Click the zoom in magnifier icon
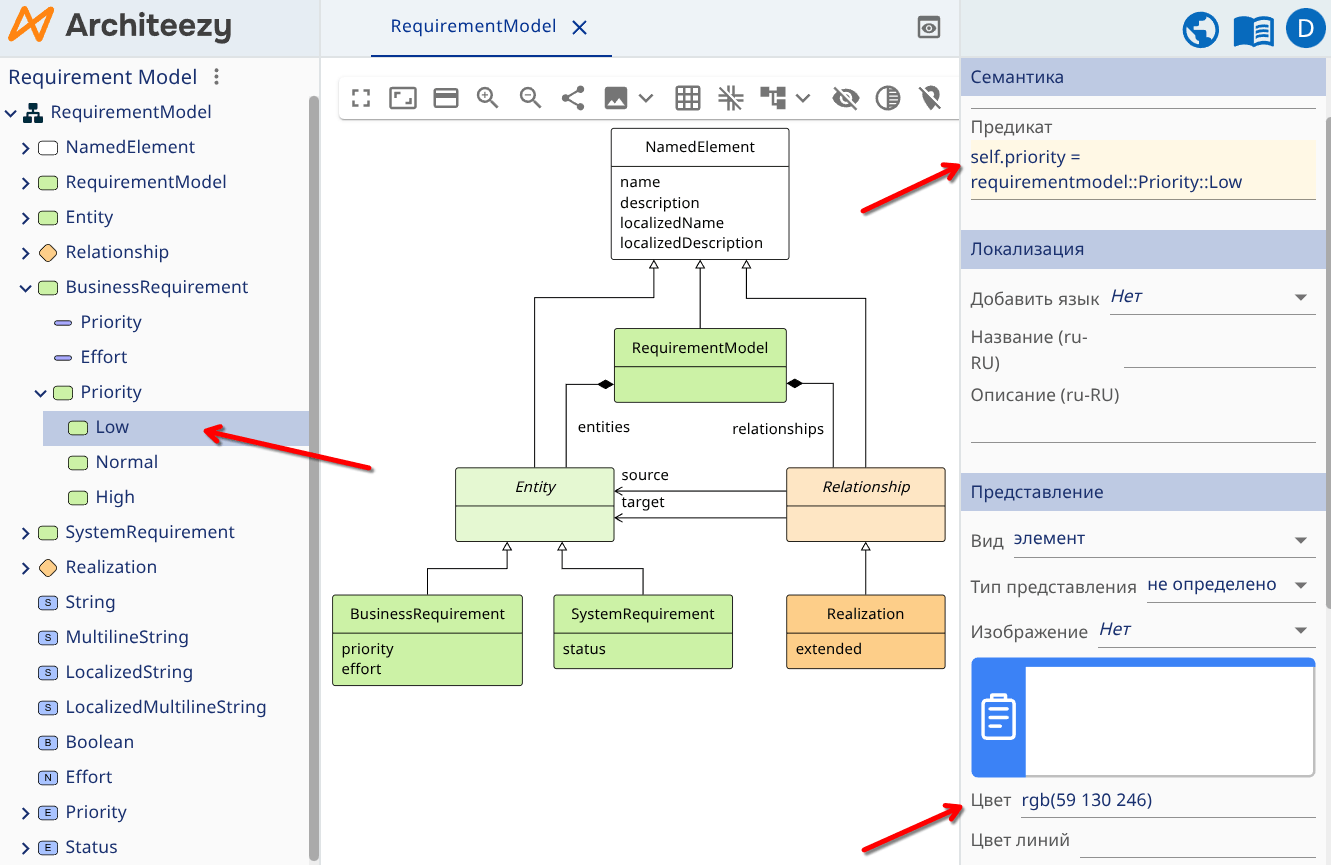Viewport: 1331px width, 865px height. point(487,98)
